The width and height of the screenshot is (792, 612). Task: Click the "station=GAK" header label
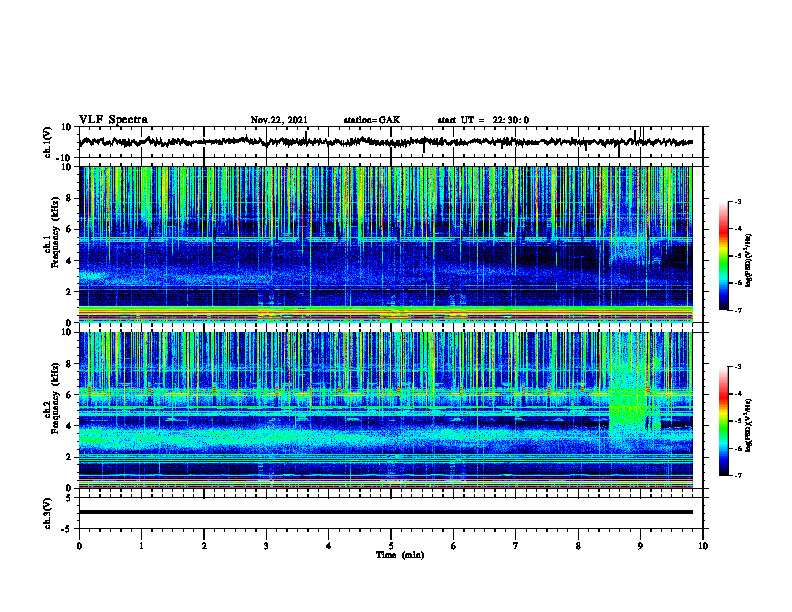(372, 120)
